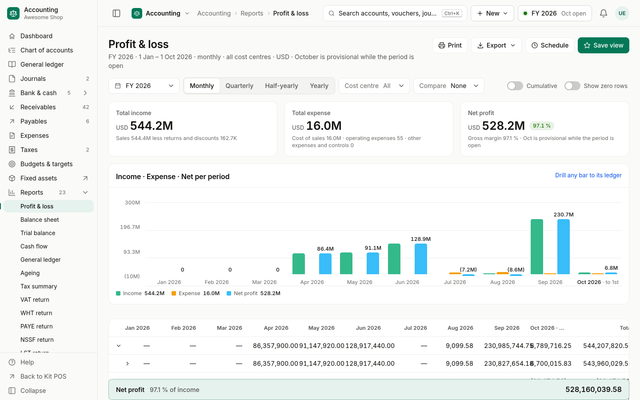Go Back to Kit POS
Screen dimensions: 640x400
coord(49,377)
